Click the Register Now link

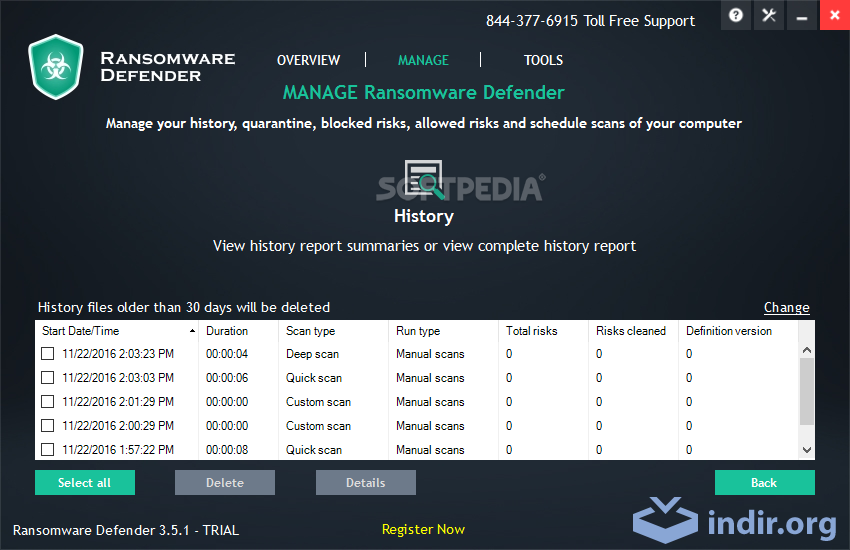[x=423, y=529]
